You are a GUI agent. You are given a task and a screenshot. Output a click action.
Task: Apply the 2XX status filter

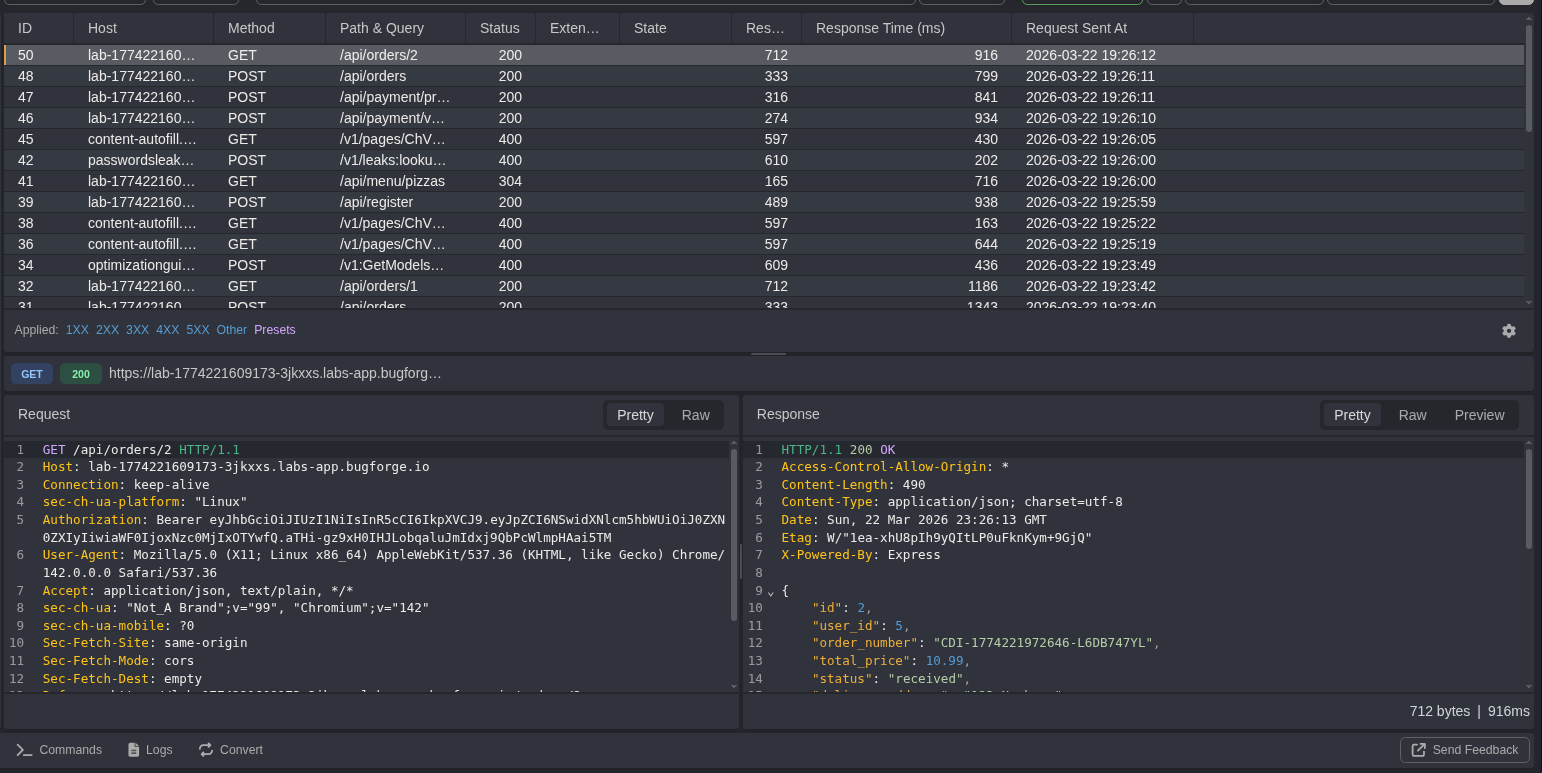click(x=107, y=330)
